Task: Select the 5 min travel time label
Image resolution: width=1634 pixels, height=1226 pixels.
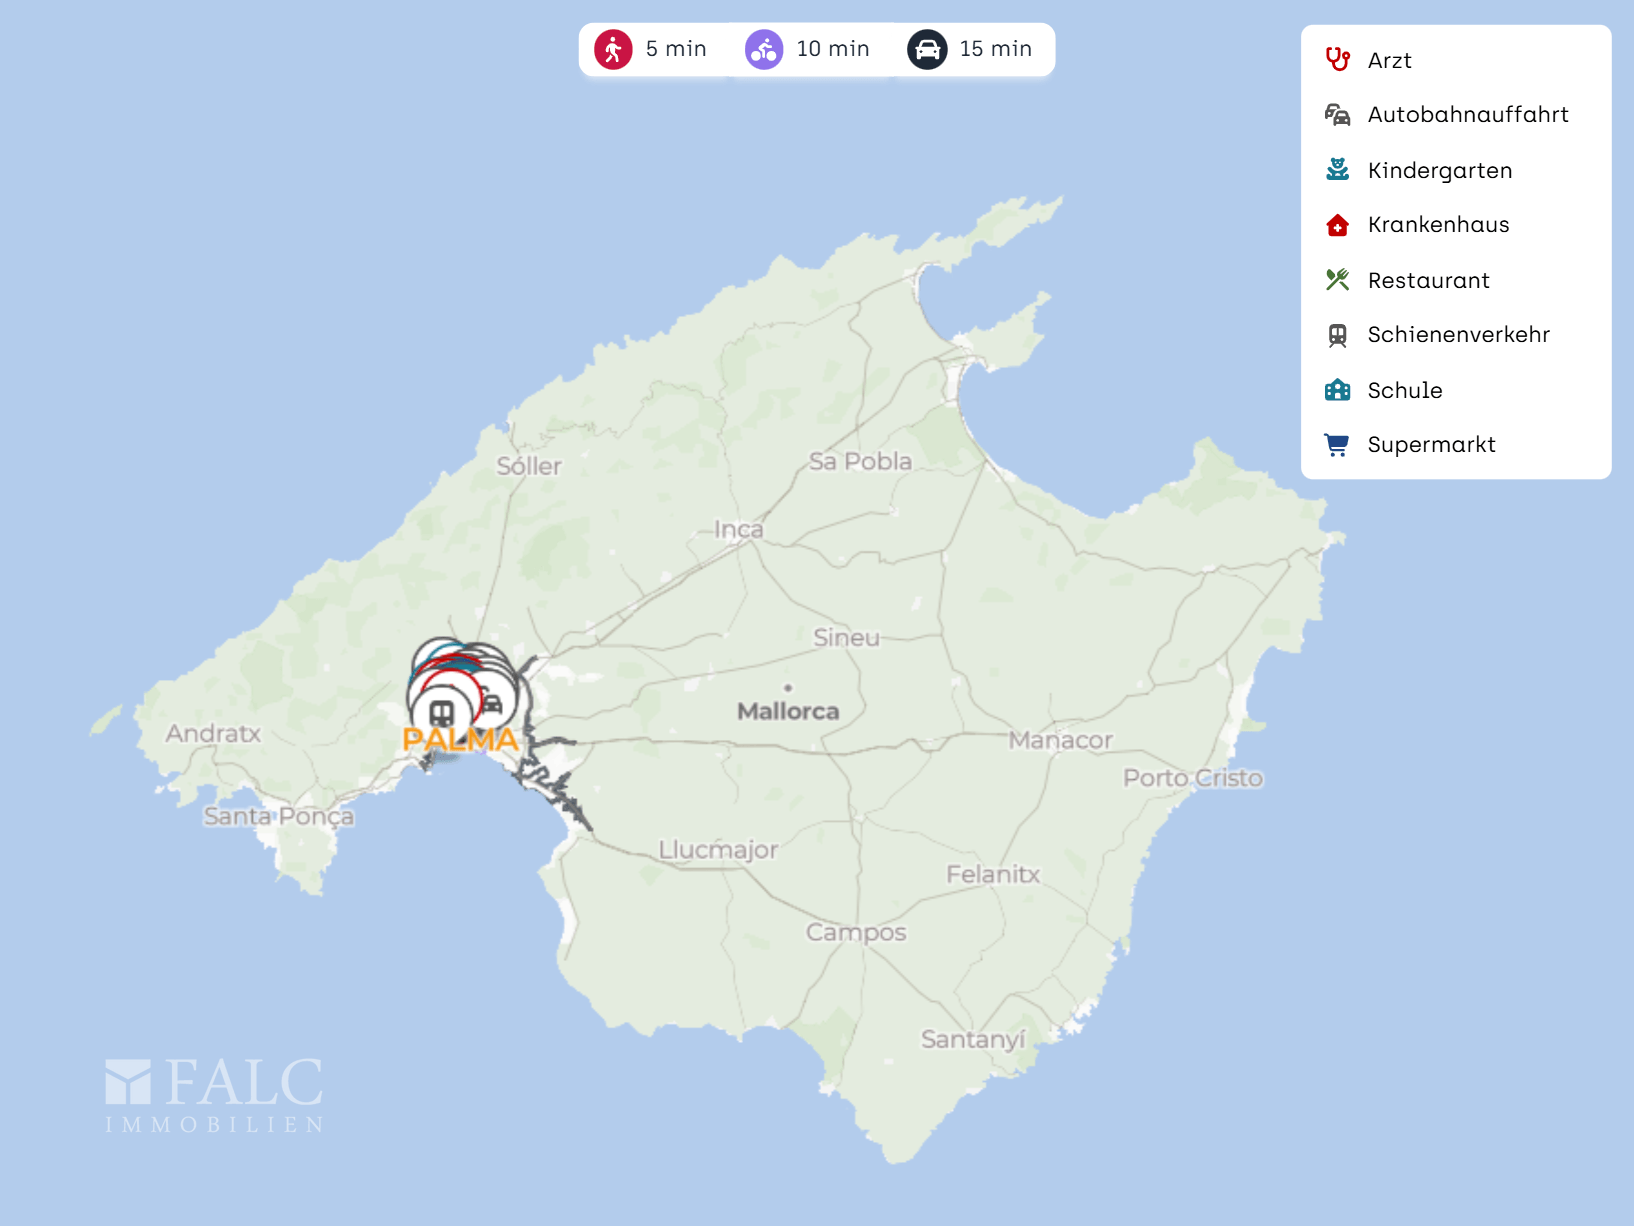Action: pyautogui.click(x=676, y=49)
